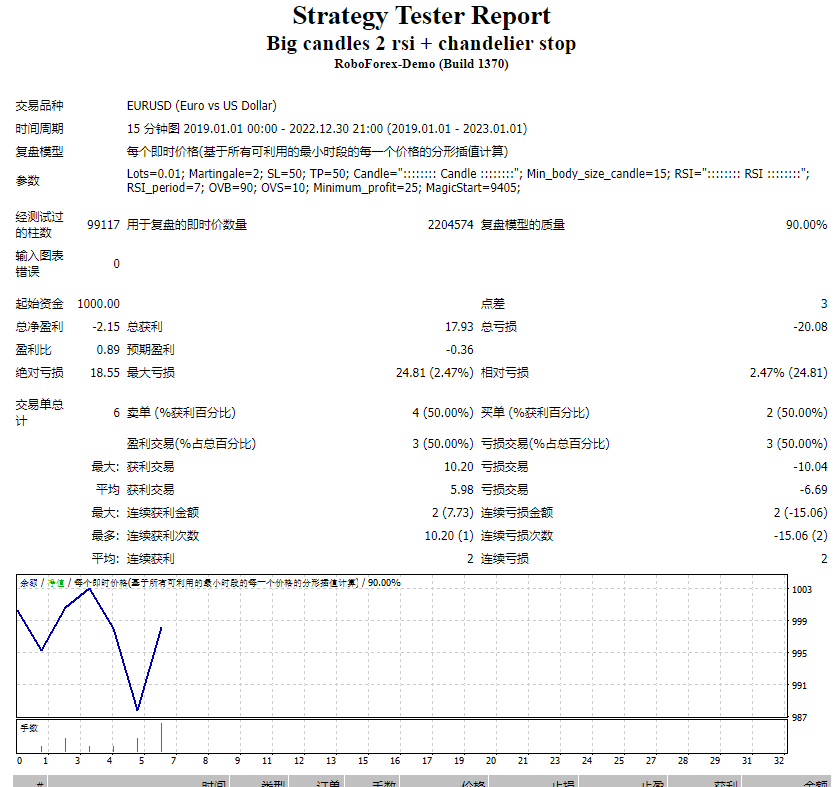
Task: Click initial deposit value 1000.00
Action: tap(99, 303)
